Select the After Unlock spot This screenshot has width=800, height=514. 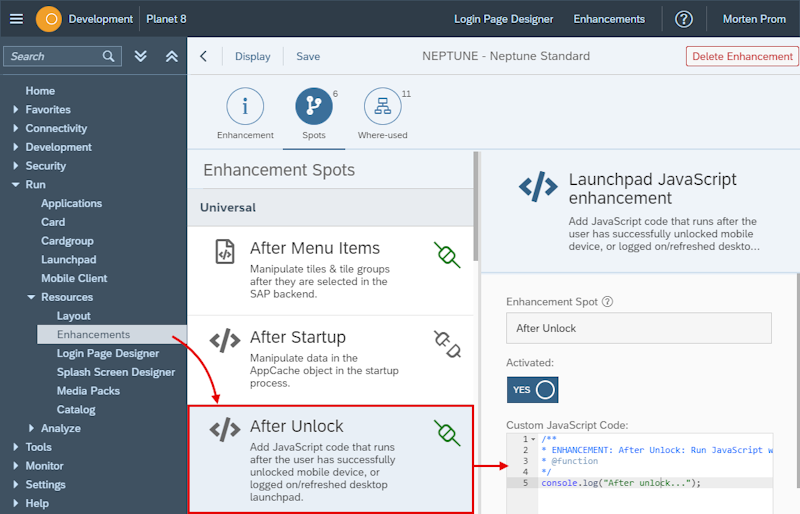[x=331, y=459]
